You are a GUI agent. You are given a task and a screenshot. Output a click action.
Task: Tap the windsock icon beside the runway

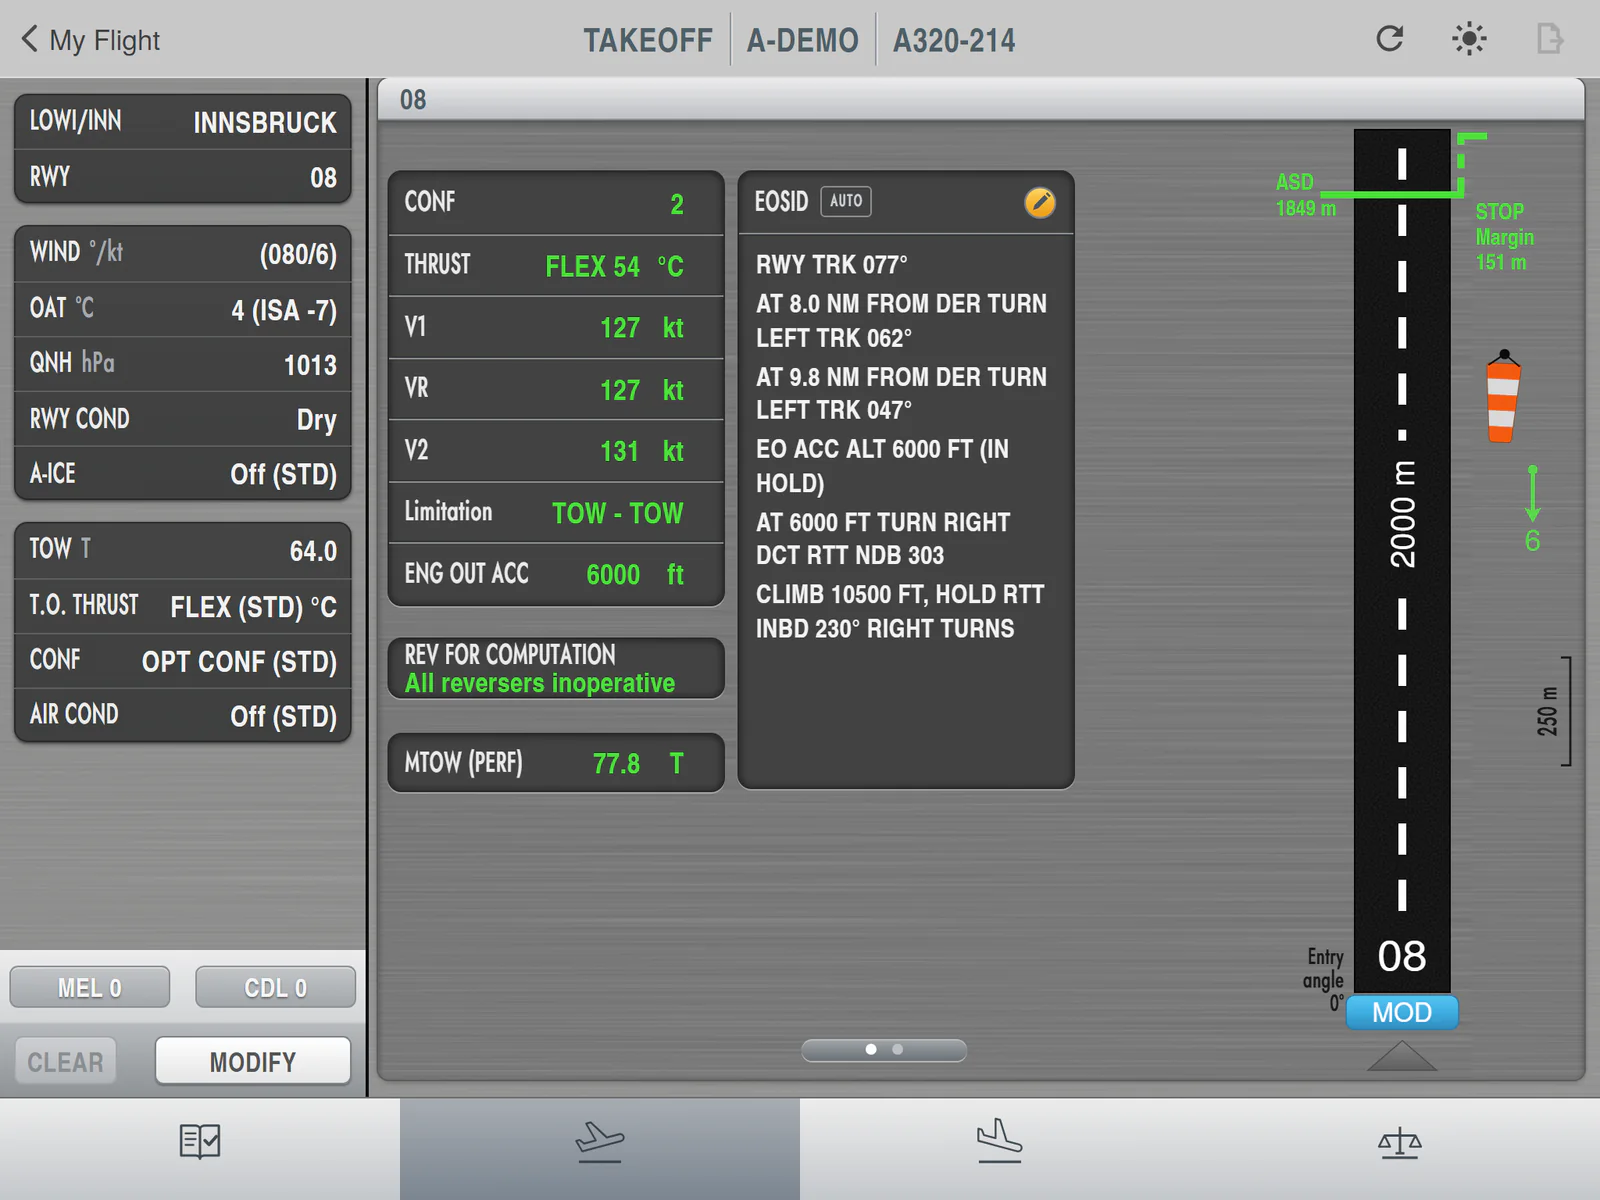pyautogui.click(x=1503, y=397)
